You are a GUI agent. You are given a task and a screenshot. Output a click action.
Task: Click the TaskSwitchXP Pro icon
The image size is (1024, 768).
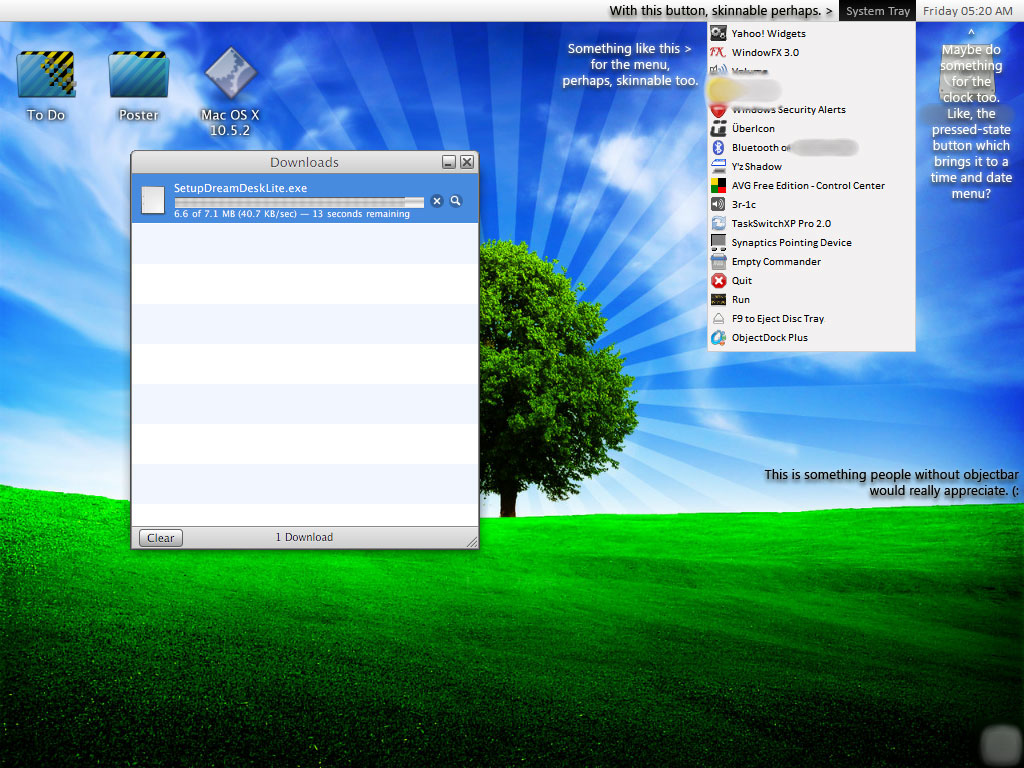(718, 223)
